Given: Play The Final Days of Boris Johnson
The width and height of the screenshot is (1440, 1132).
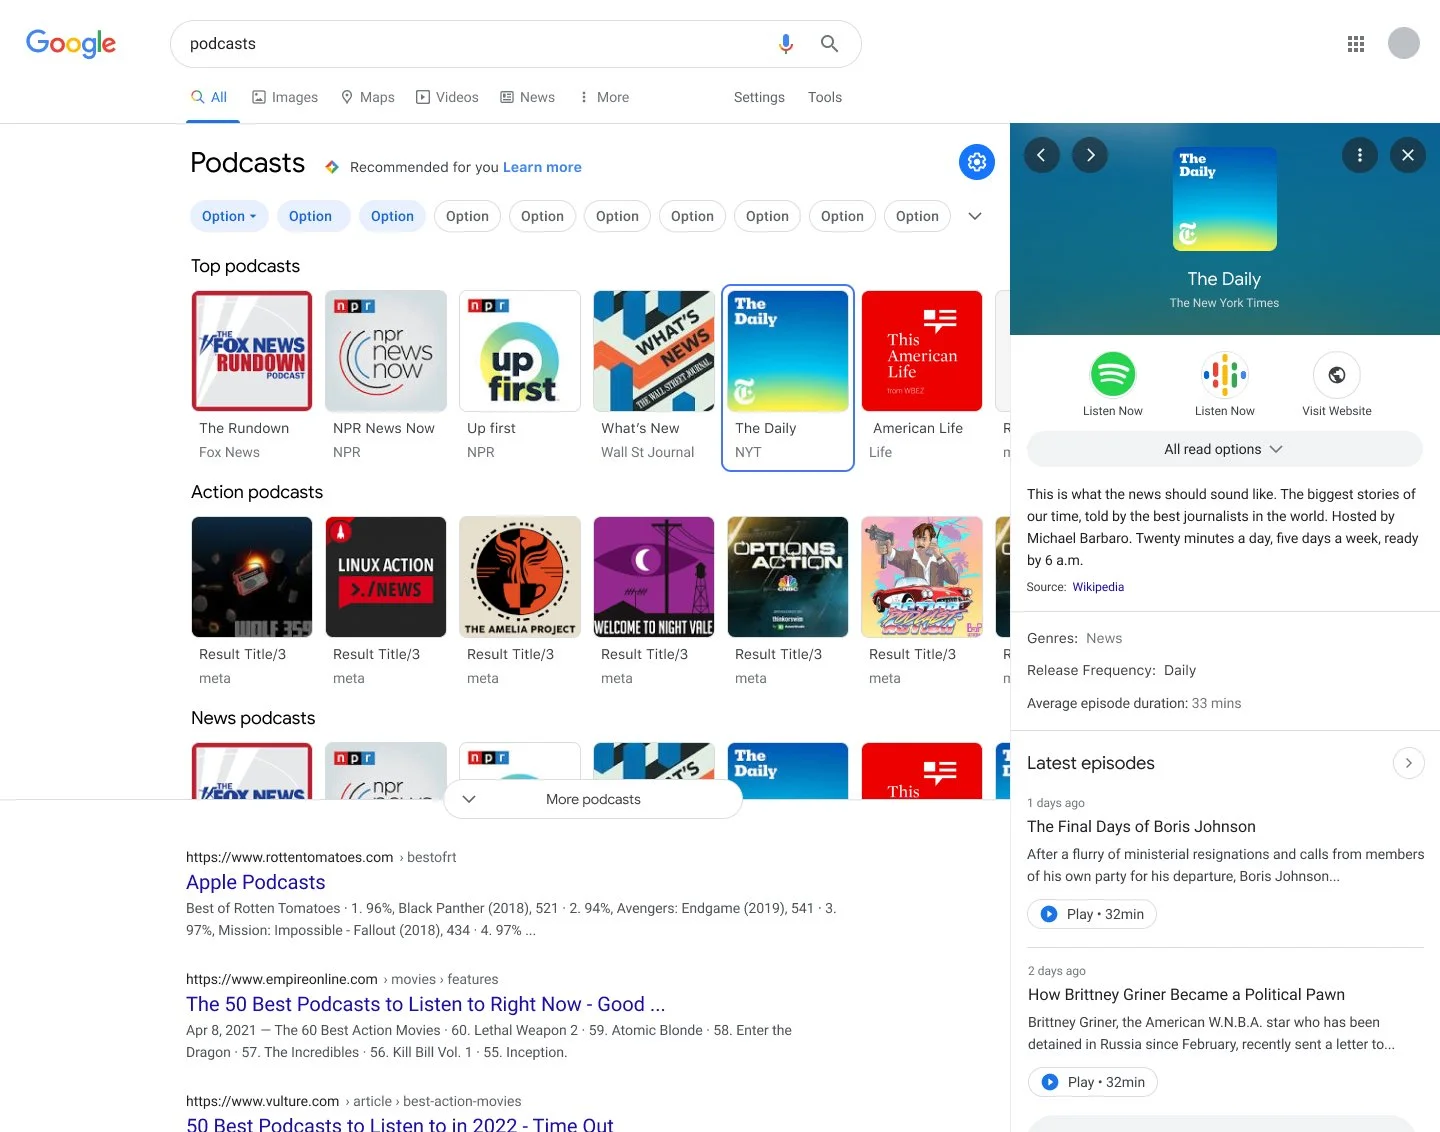Looking at the screenshot, I should coord(1092,914).
